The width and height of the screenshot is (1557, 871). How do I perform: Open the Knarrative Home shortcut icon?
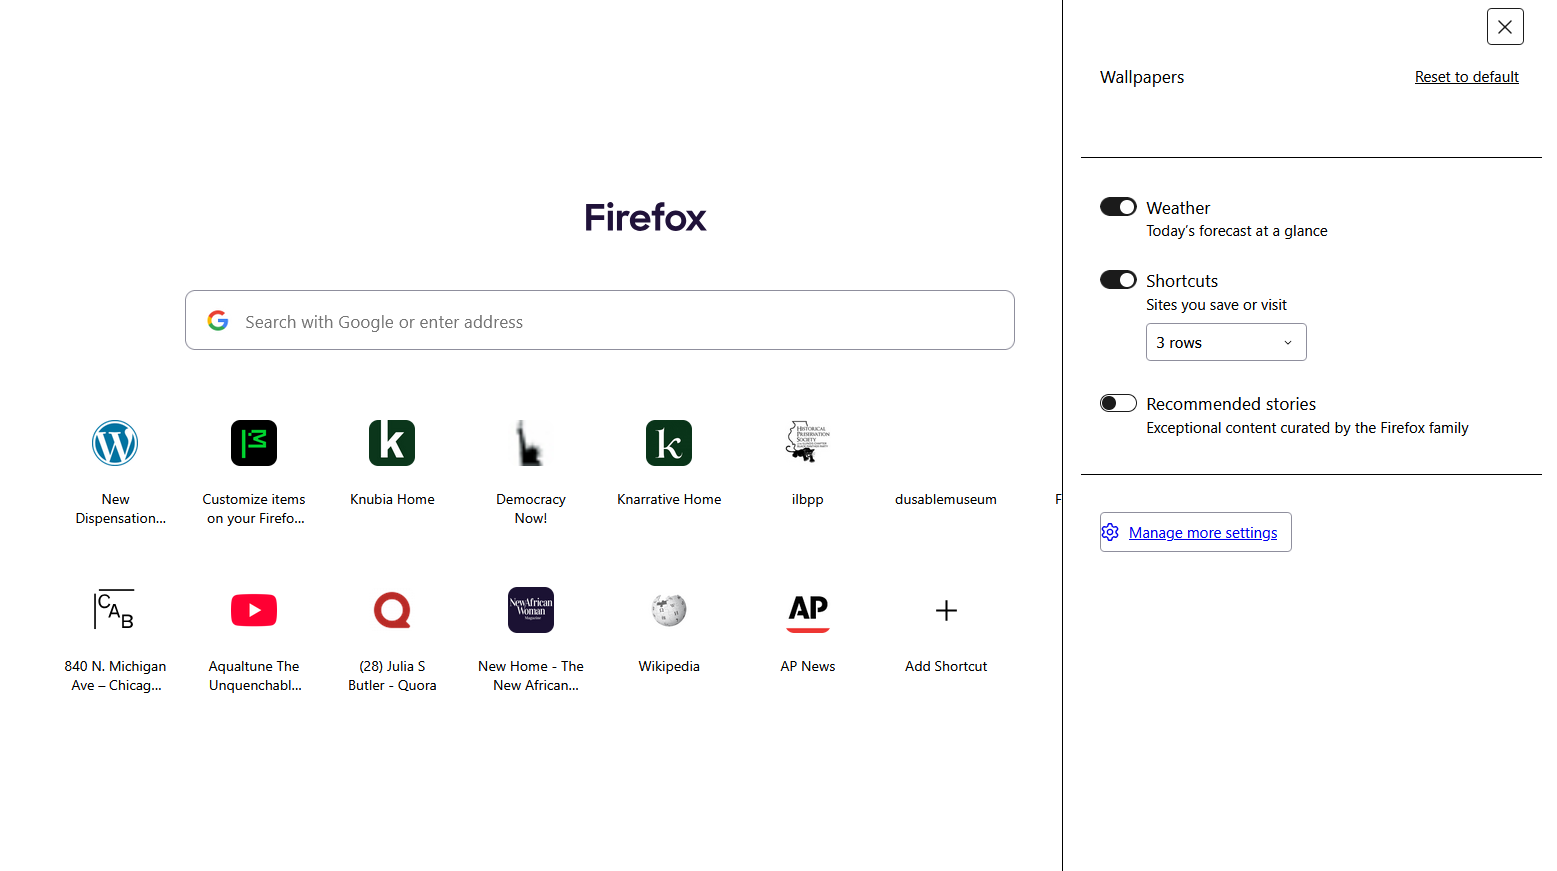pyautogui.click(x=669, y=443)
